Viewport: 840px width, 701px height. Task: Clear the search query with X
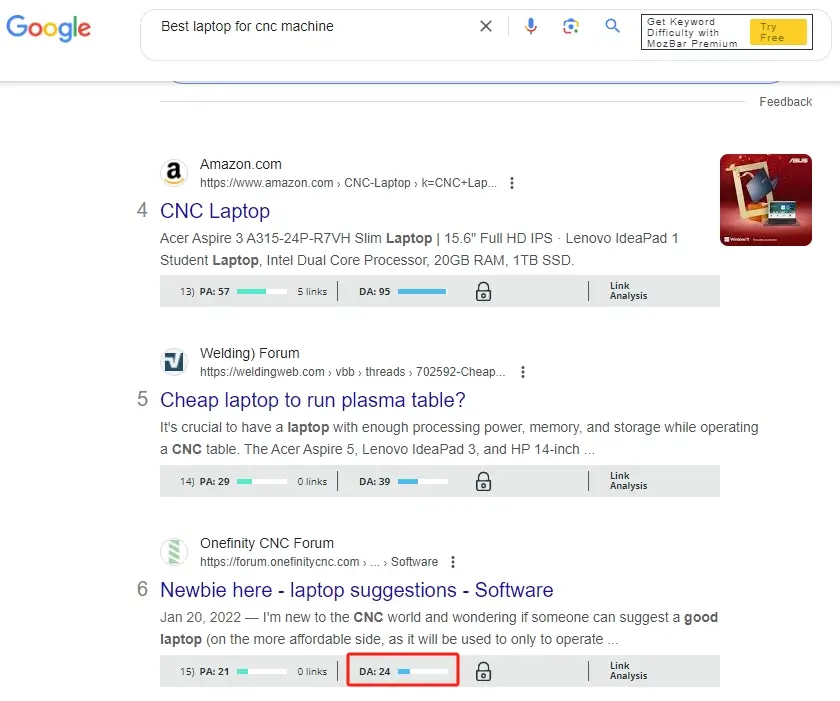tap(486, 26)
